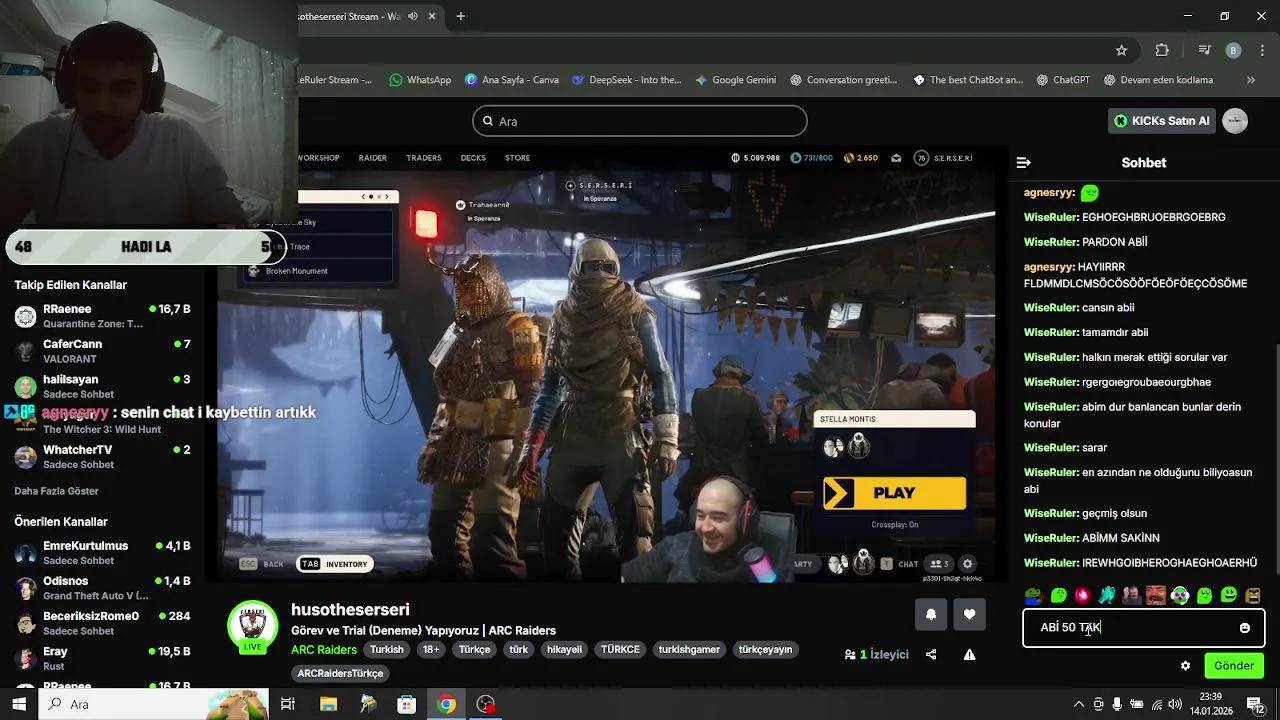This screenshot has height=720, width=1280.
Task: Insert the pink fire emote
Action: (x=1082, y=595)
